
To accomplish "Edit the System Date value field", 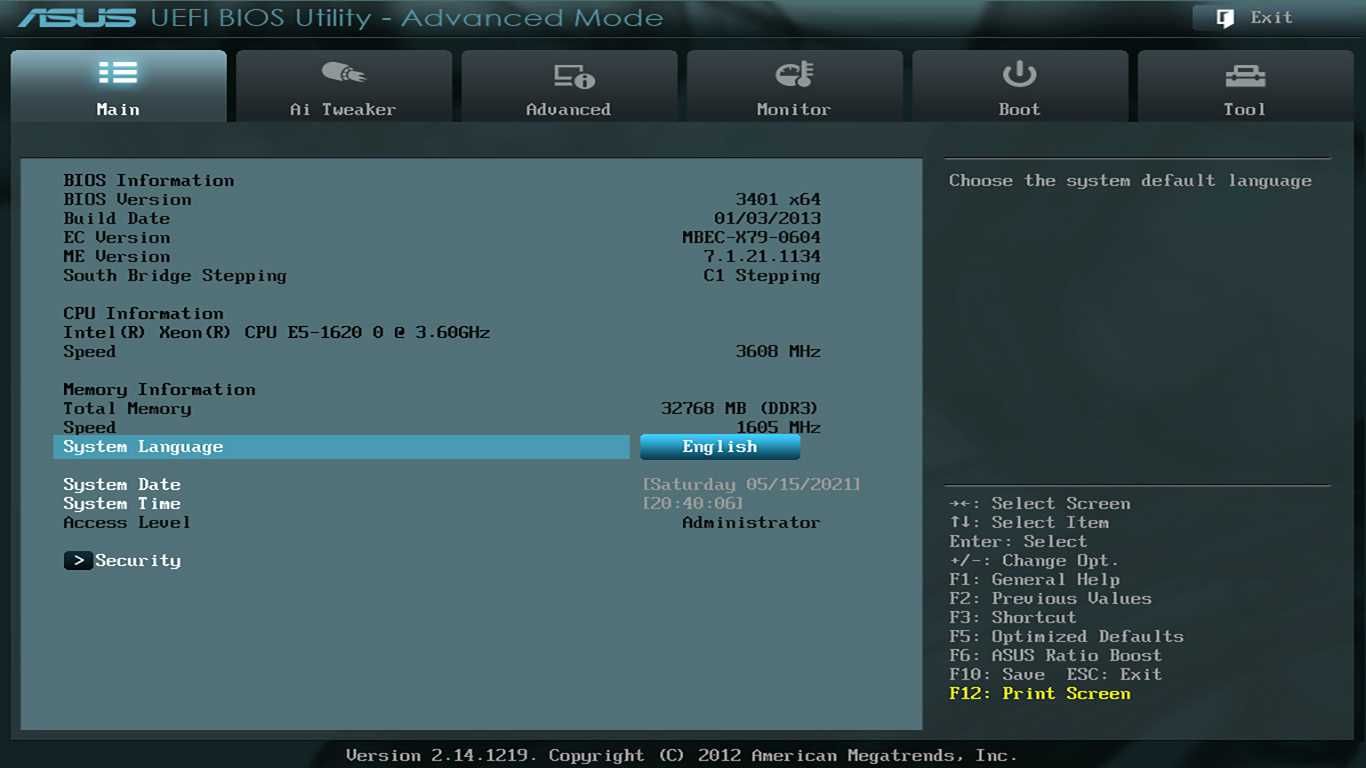I will (751, 485).
